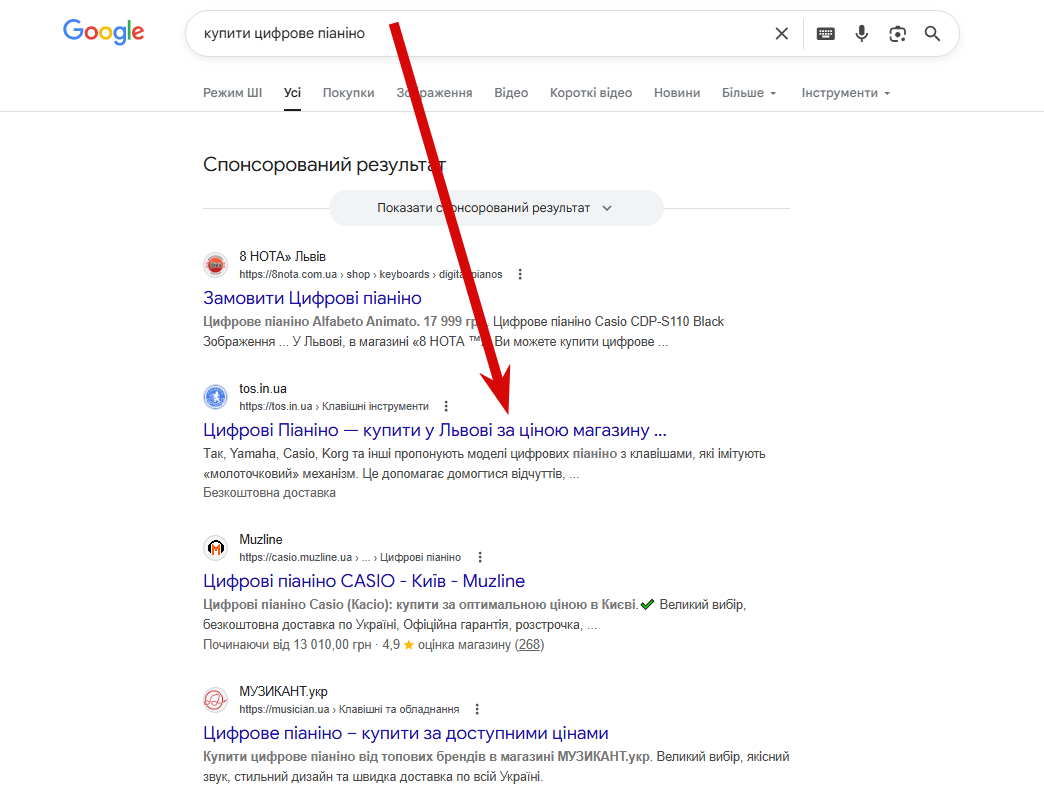Click the (268) reviews count link
This screenshot has height=786, width=1044.
(x=529, y=644)
